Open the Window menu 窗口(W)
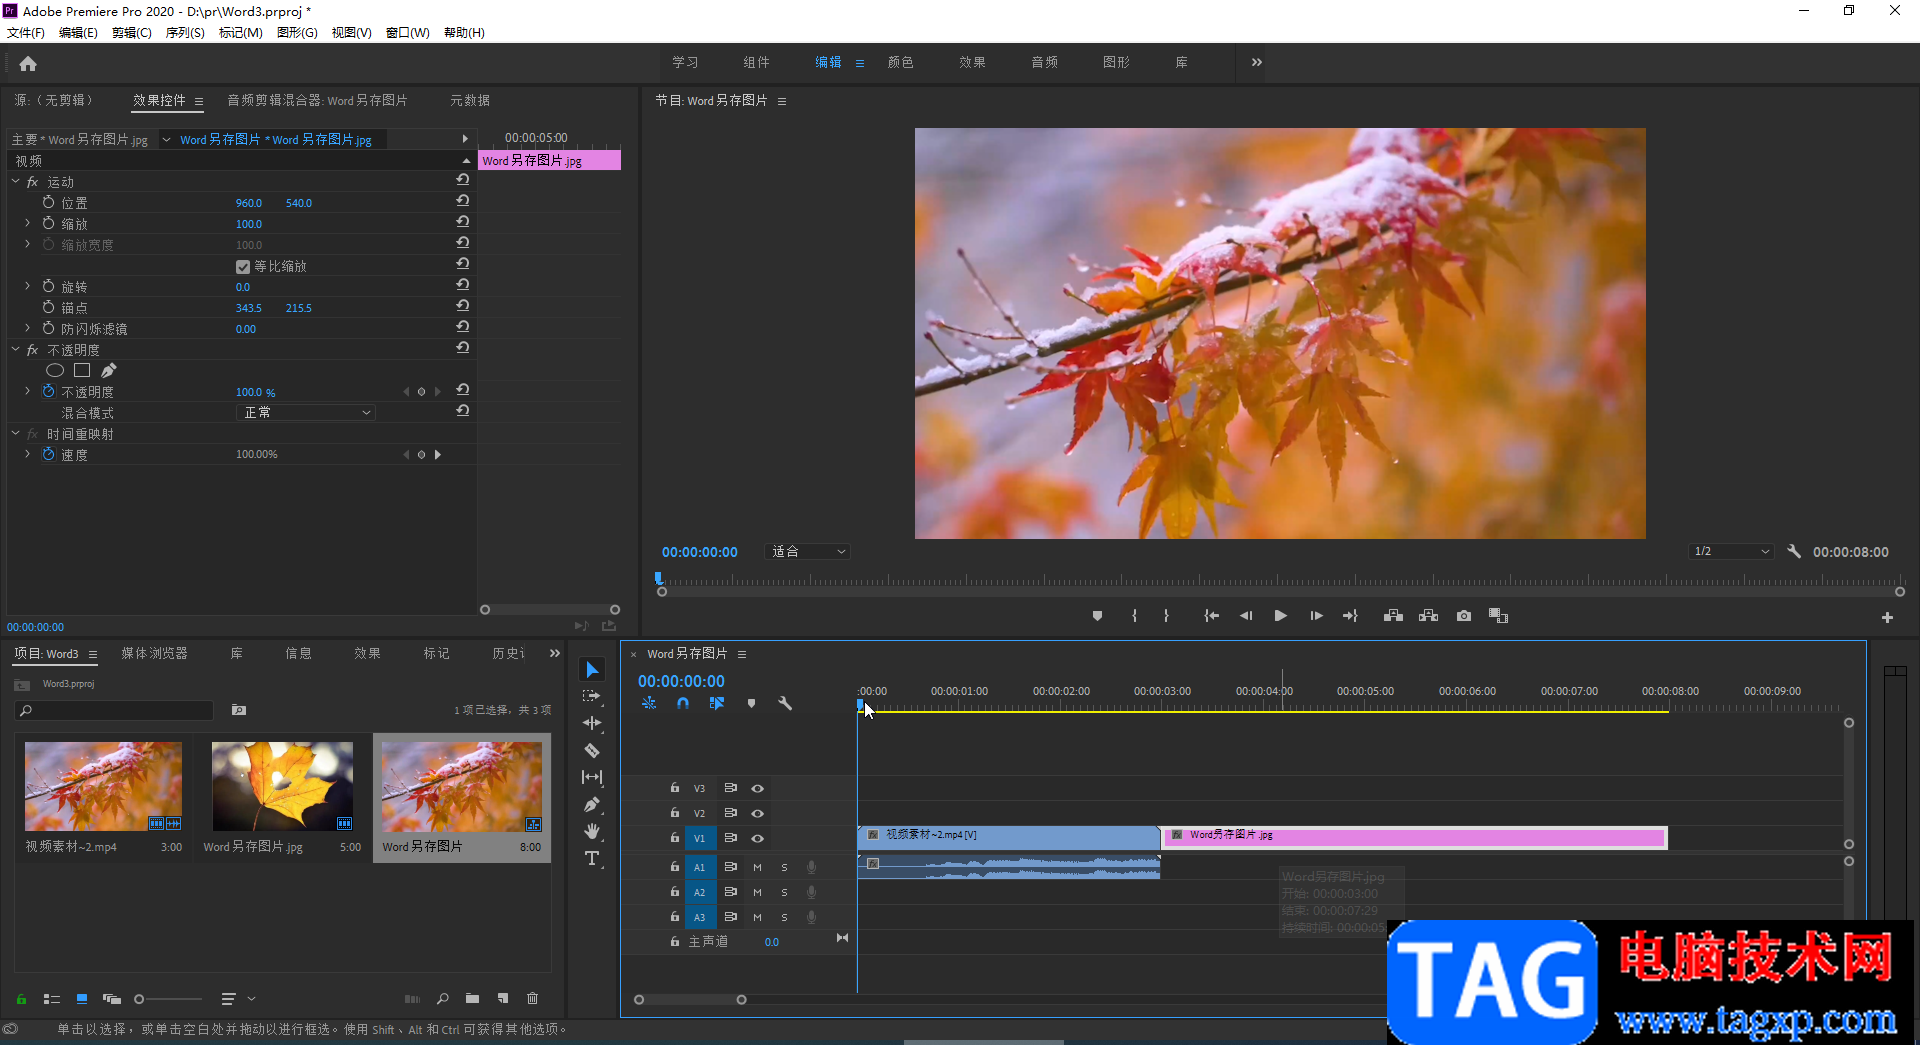 407,32
